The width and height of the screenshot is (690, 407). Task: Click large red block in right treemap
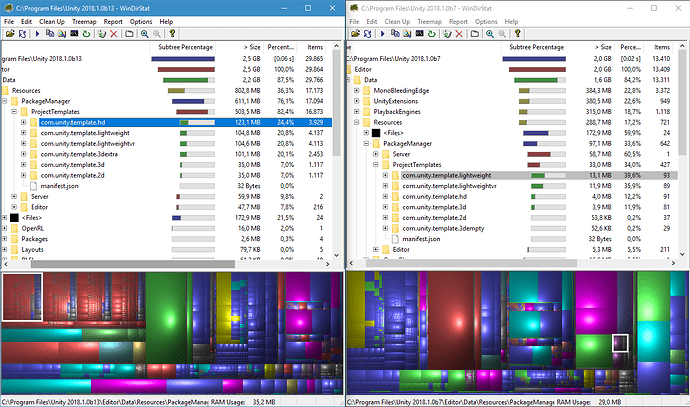pyautogui.click(x=450, y=320)
